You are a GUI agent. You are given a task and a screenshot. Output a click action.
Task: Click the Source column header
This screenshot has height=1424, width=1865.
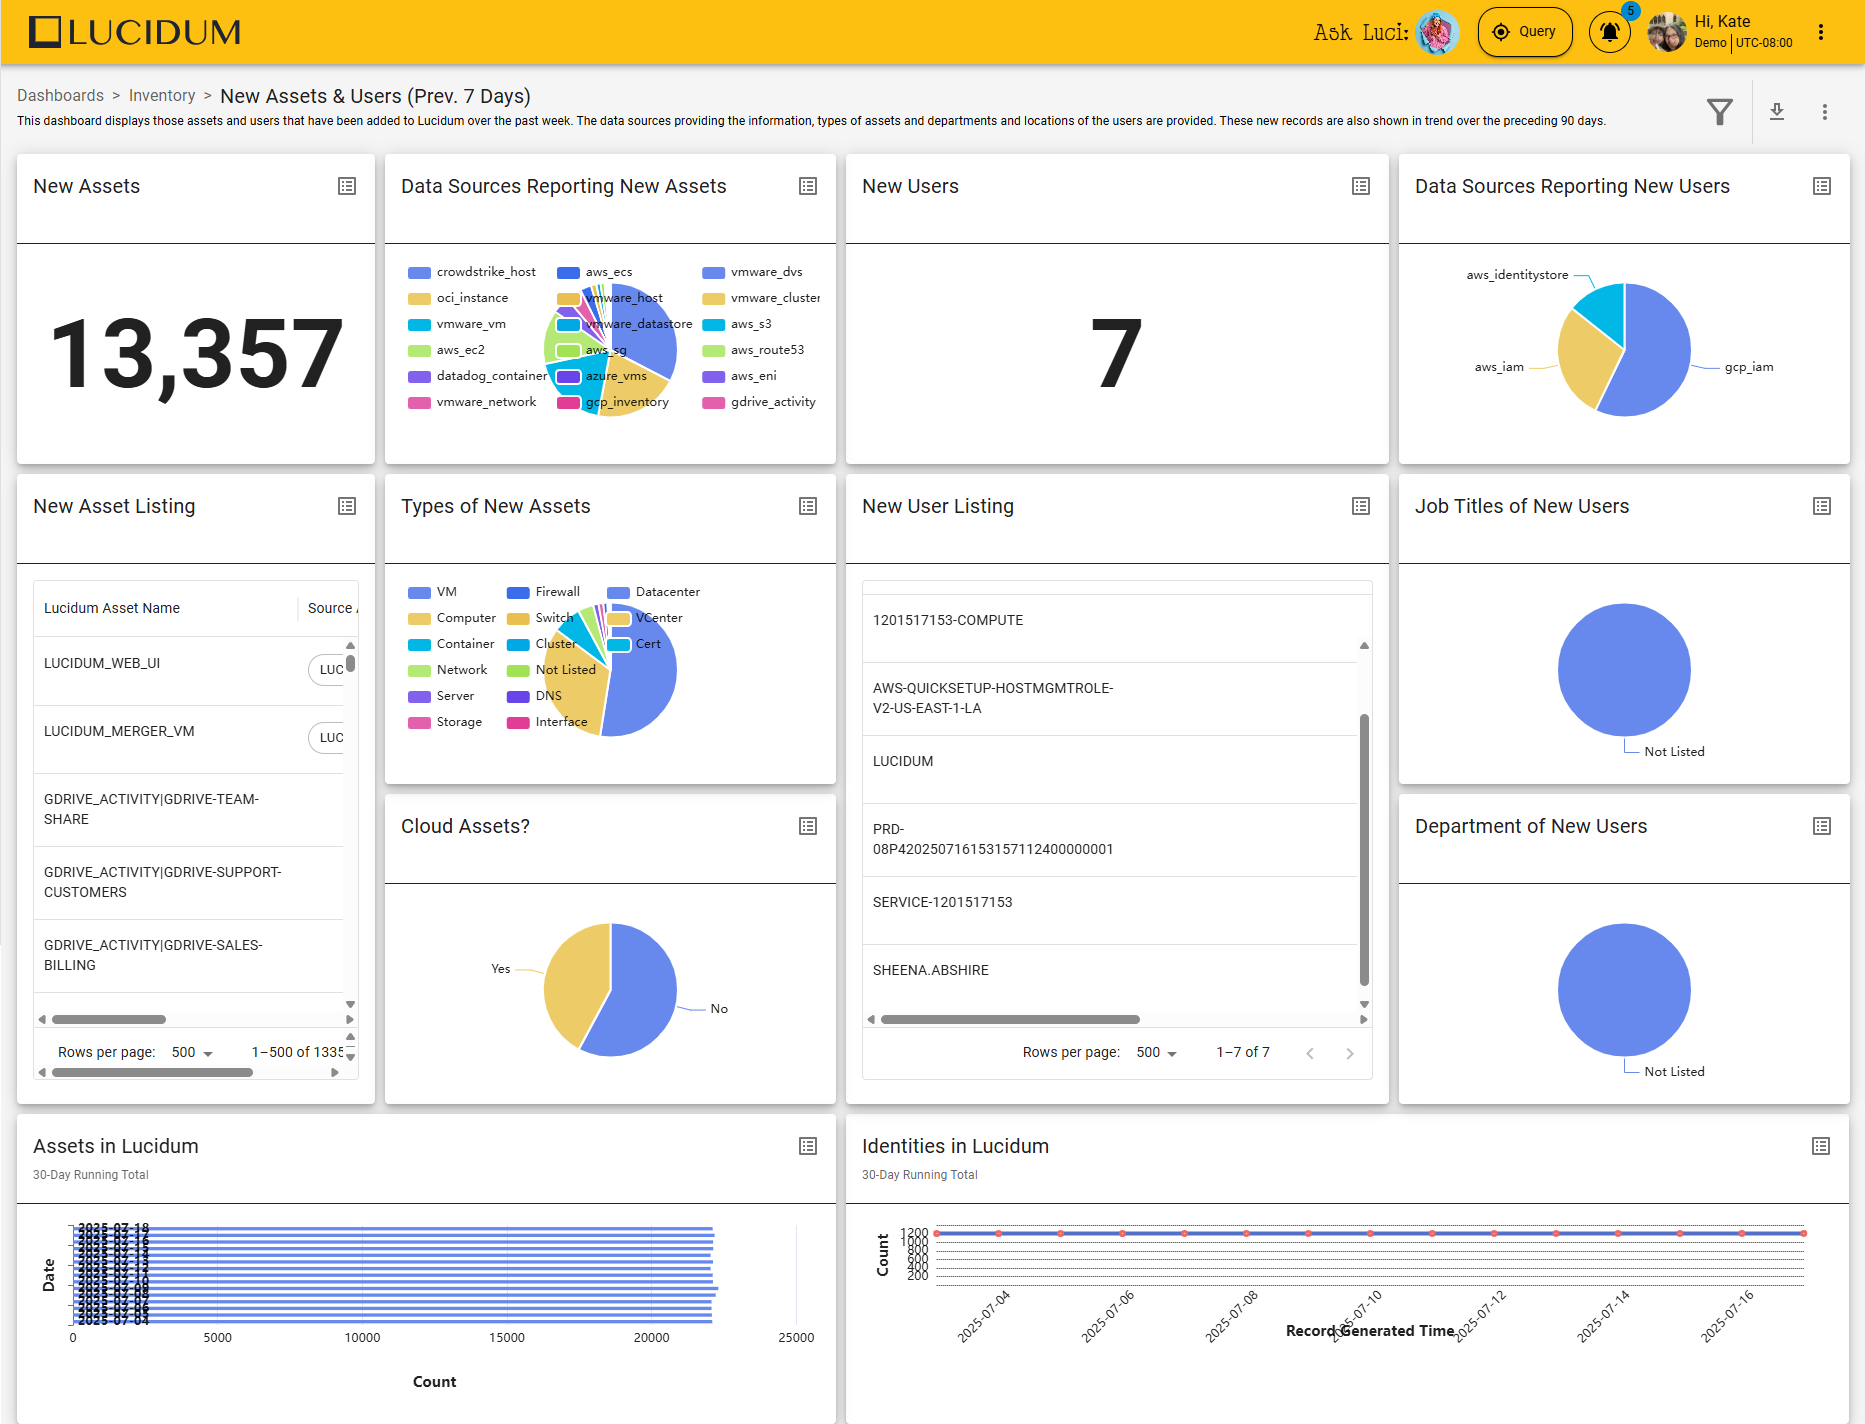tap(330, 608)
